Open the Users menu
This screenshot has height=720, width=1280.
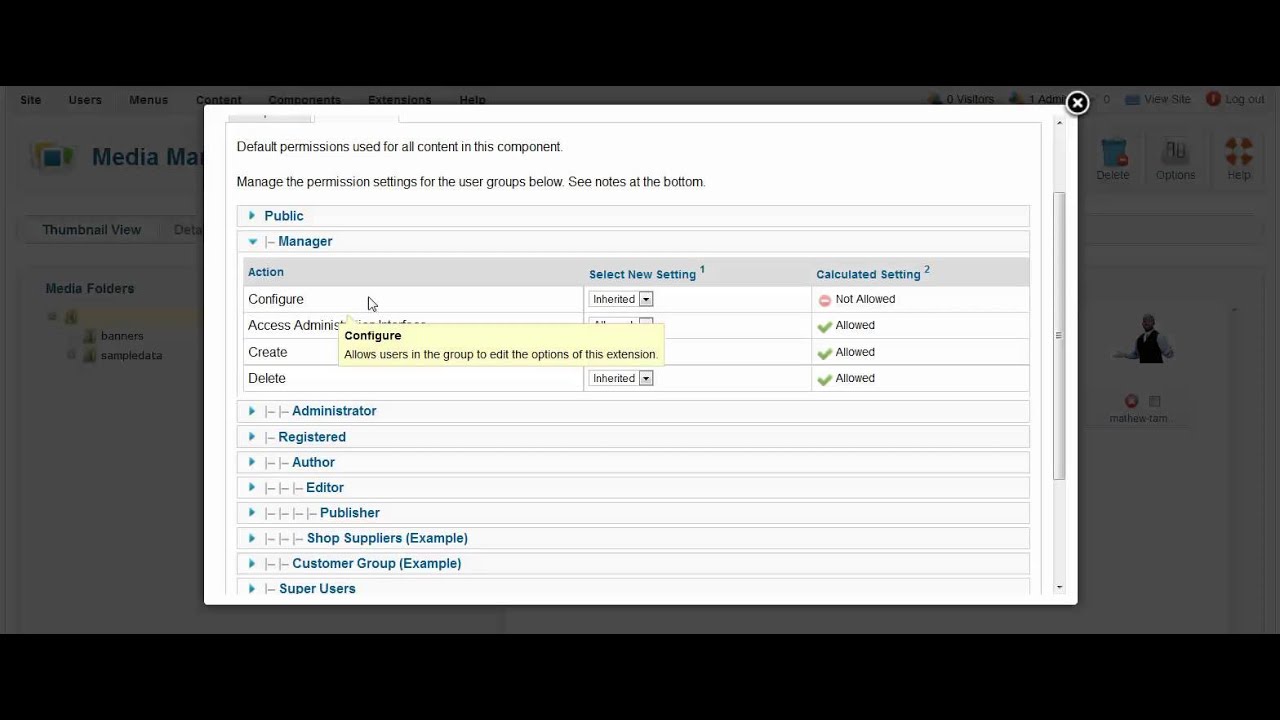tap(85, 100)
